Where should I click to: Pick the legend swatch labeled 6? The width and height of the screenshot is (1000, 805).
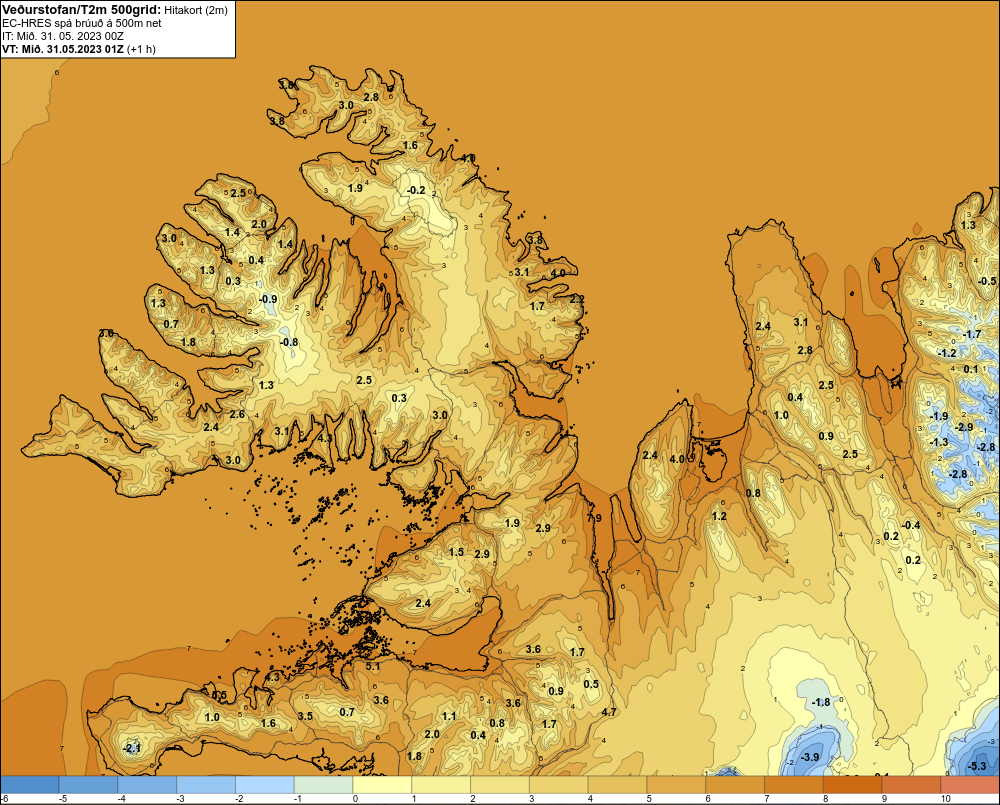[735, 785]
